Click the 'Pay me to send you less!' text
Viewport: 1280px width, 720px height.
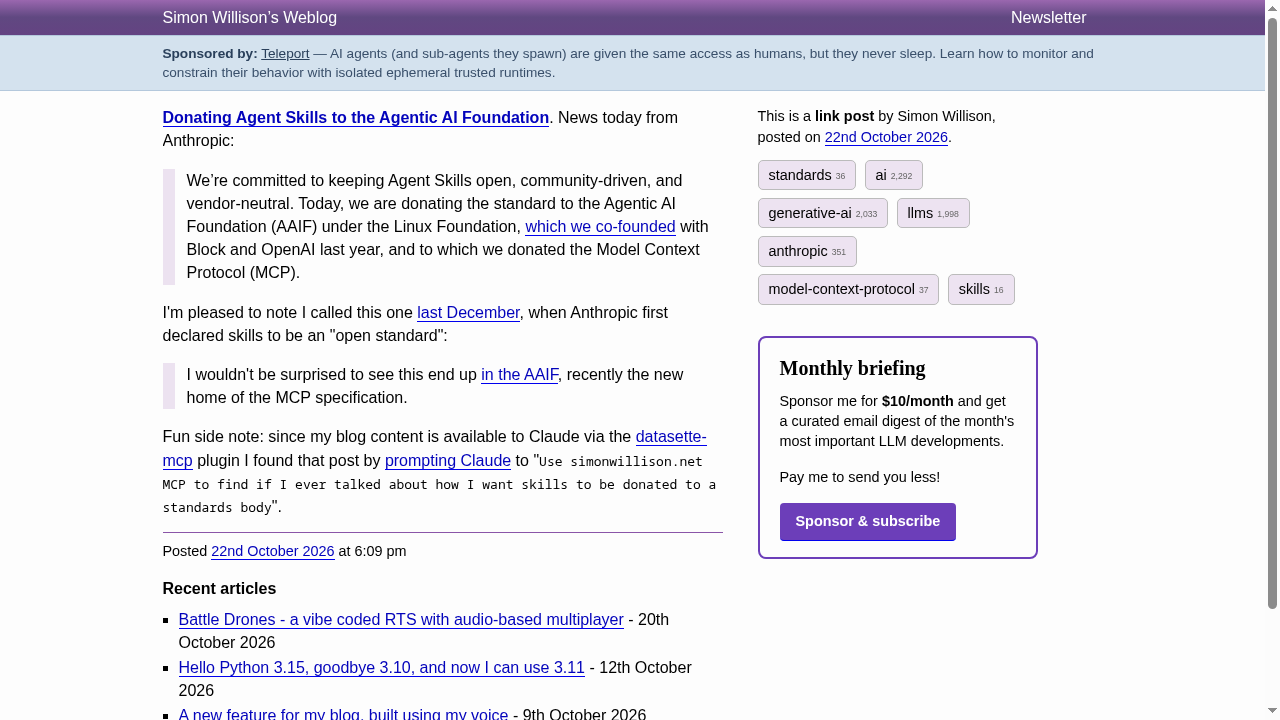[860, 477]
